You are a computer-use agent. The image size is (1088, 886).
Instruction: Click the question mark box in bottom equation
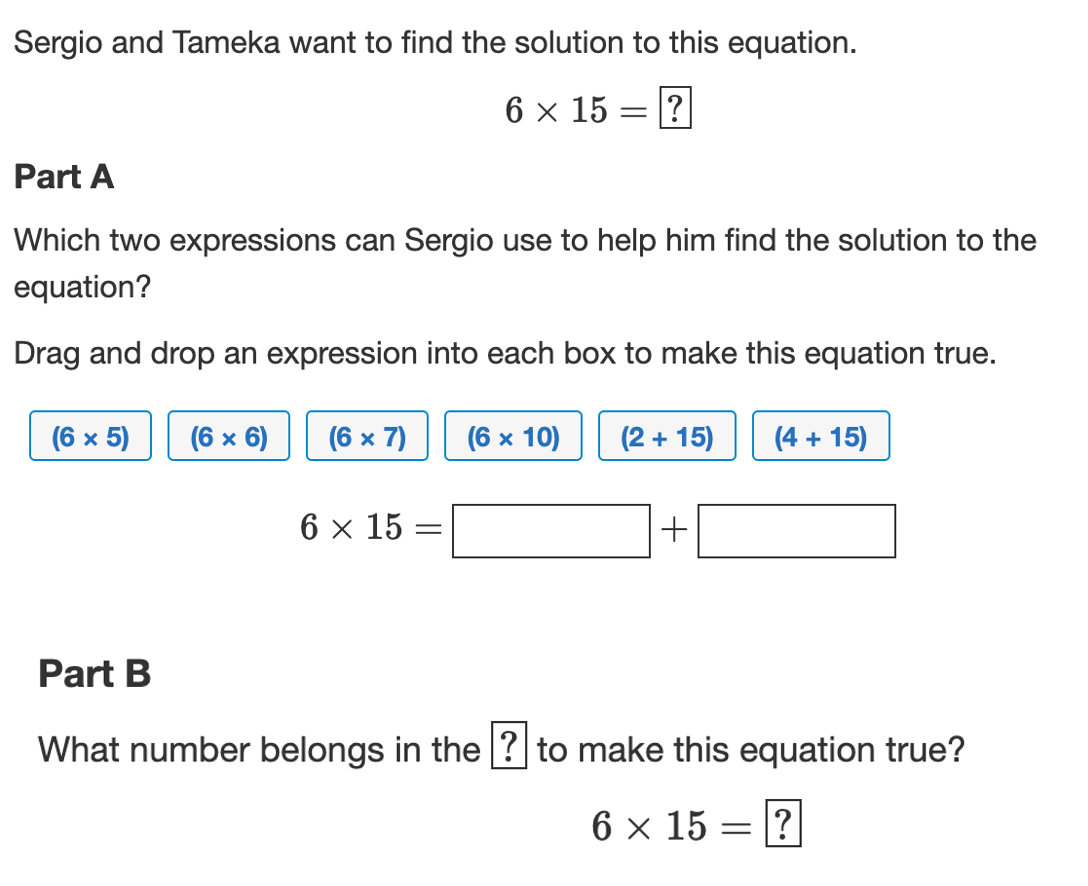coord(783,824)
